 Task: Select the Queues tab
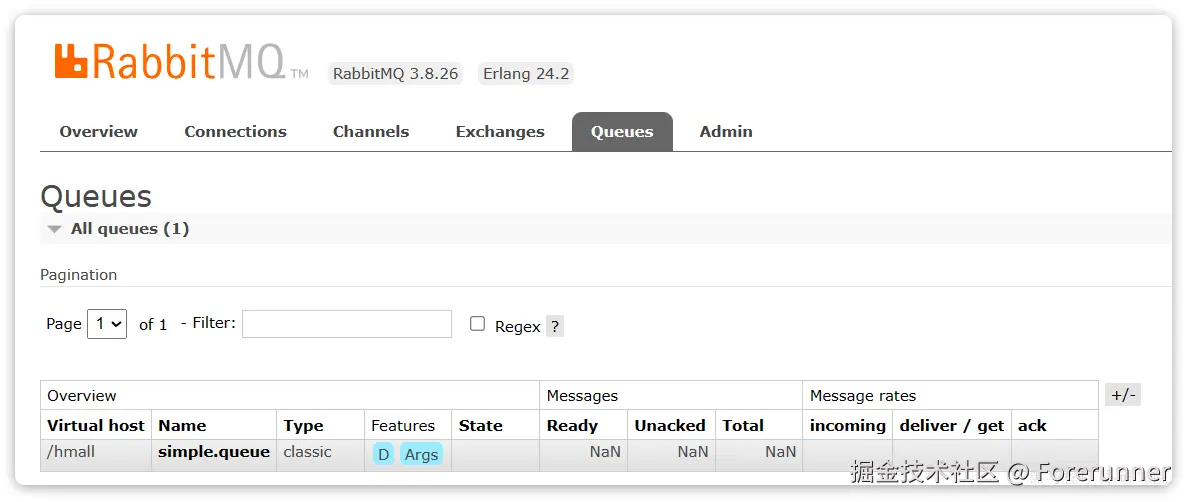pos(622,132)
